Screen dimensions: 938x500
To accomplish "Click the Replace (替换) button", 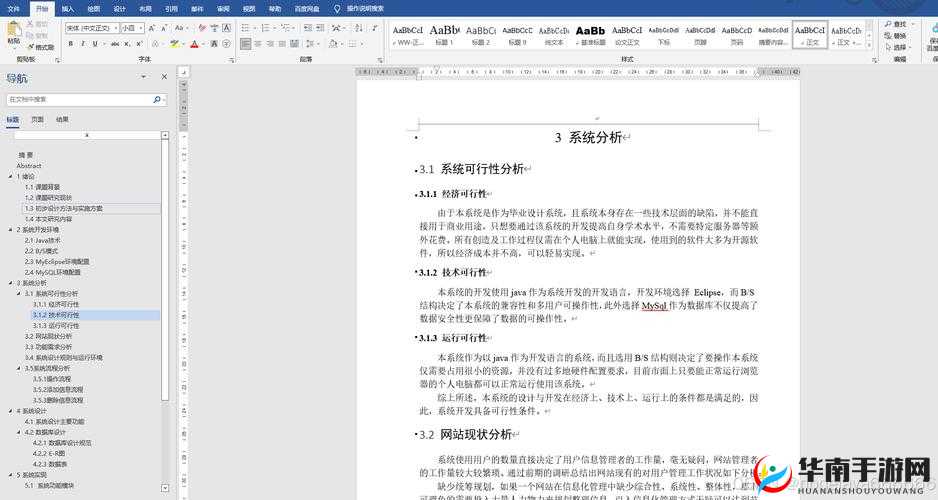I will (x=896, y=36).
